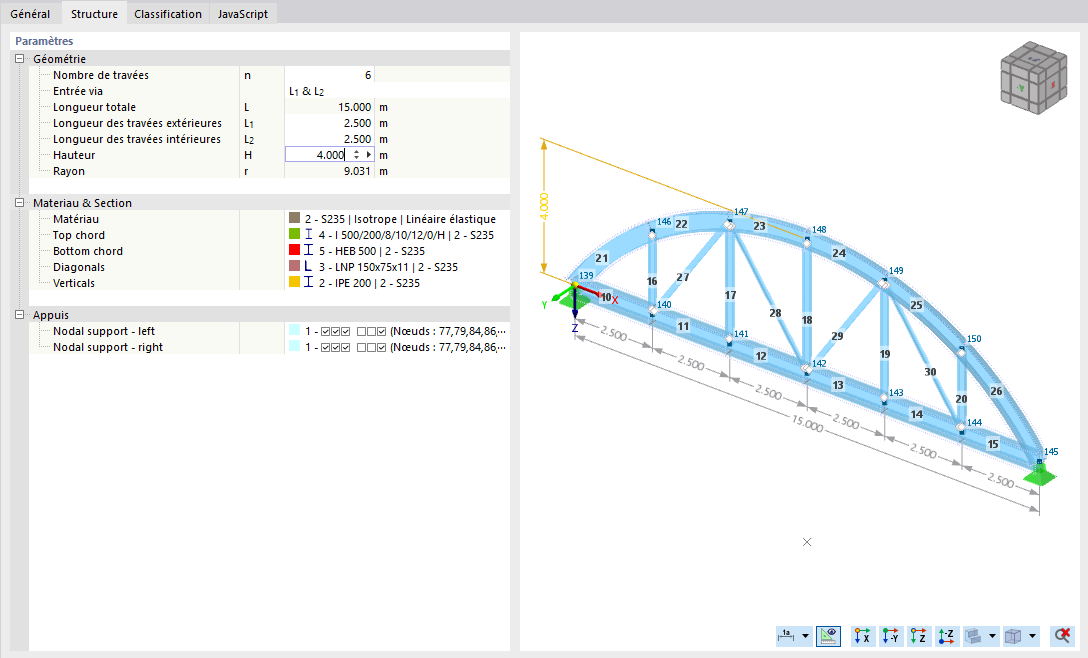Screen dimensions: 1088x658
Task: Click the Longueur totale value 15.000
Action: tap(330, 107)
